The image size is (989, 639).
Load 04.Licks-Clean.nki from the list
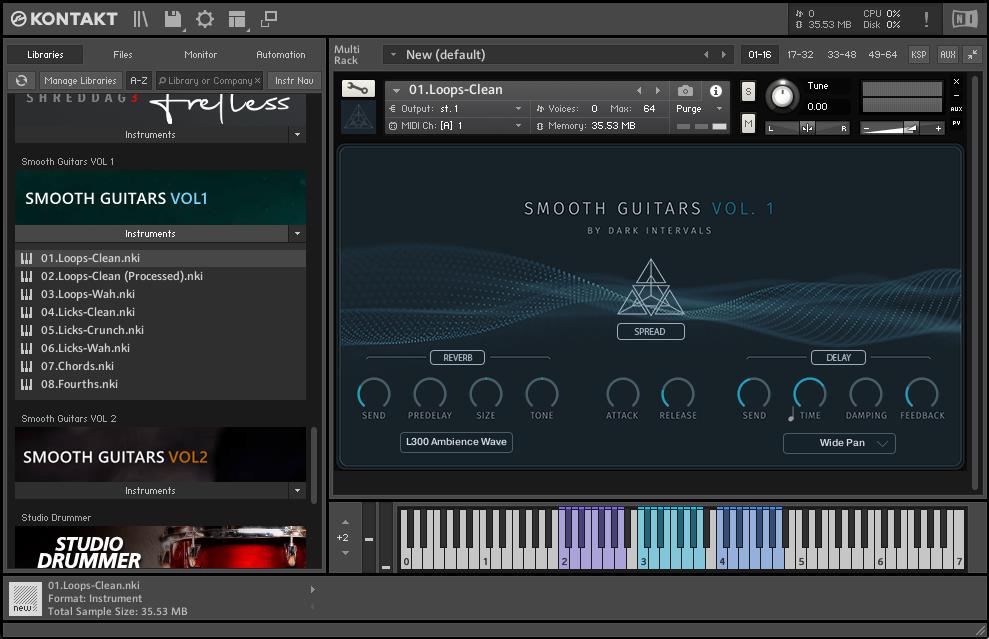pyautogui.click(x=88, y=312)
